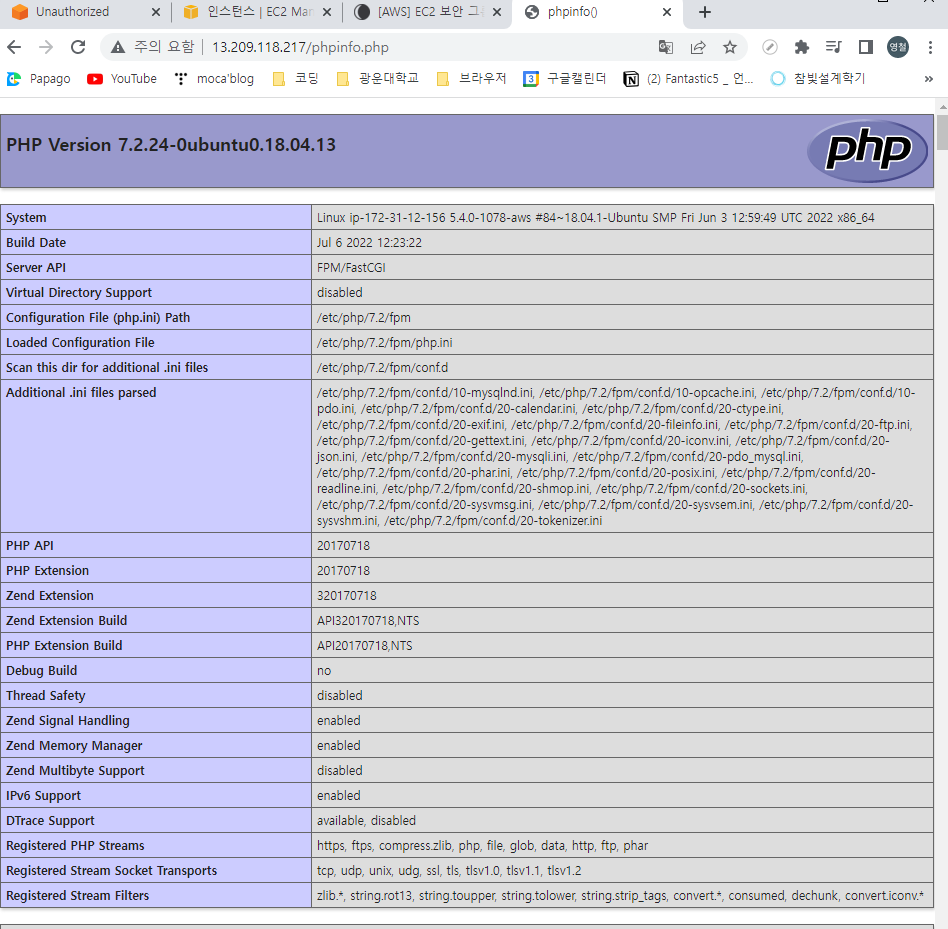
Task: Open the 참빛설계학기 bookmark
Action: 818,79
